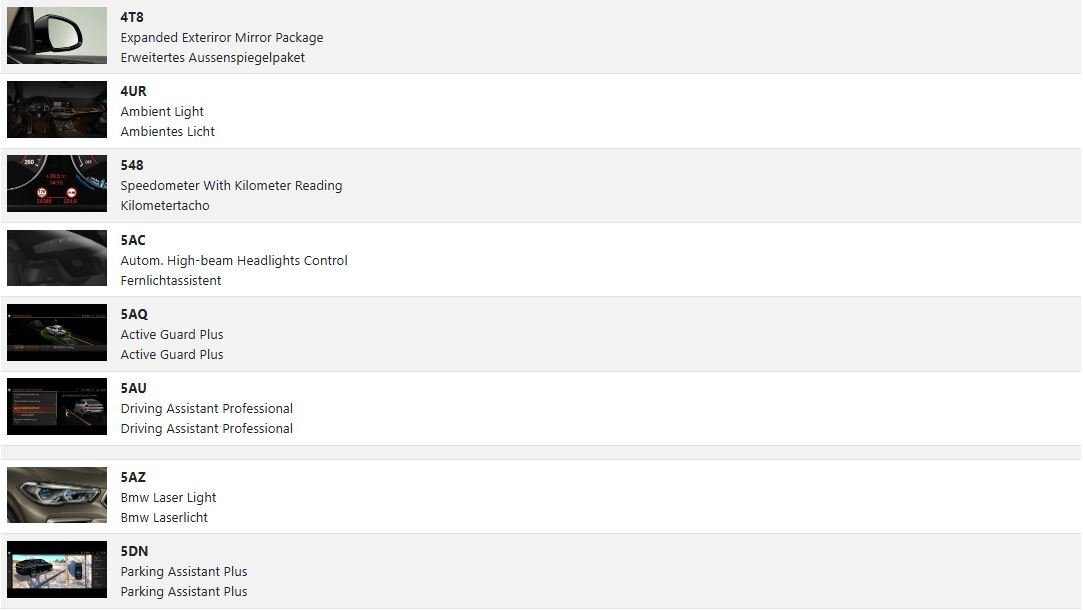The height and width of the screenshot is (610, 1083).
Task: Select option code 5DN
Action: (134, 551)
